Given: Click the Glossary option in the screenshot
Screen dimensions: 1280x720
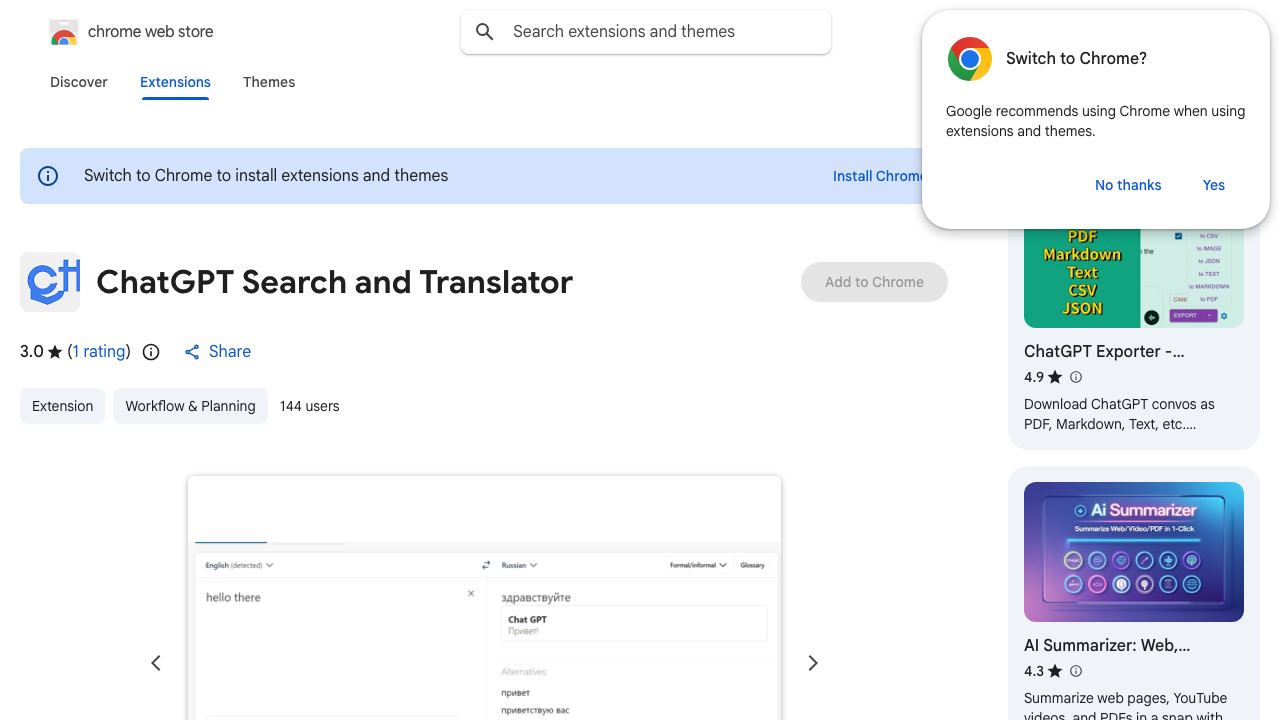Looking at the screenshot, I should pyautogui.click(x=752, y=565).
